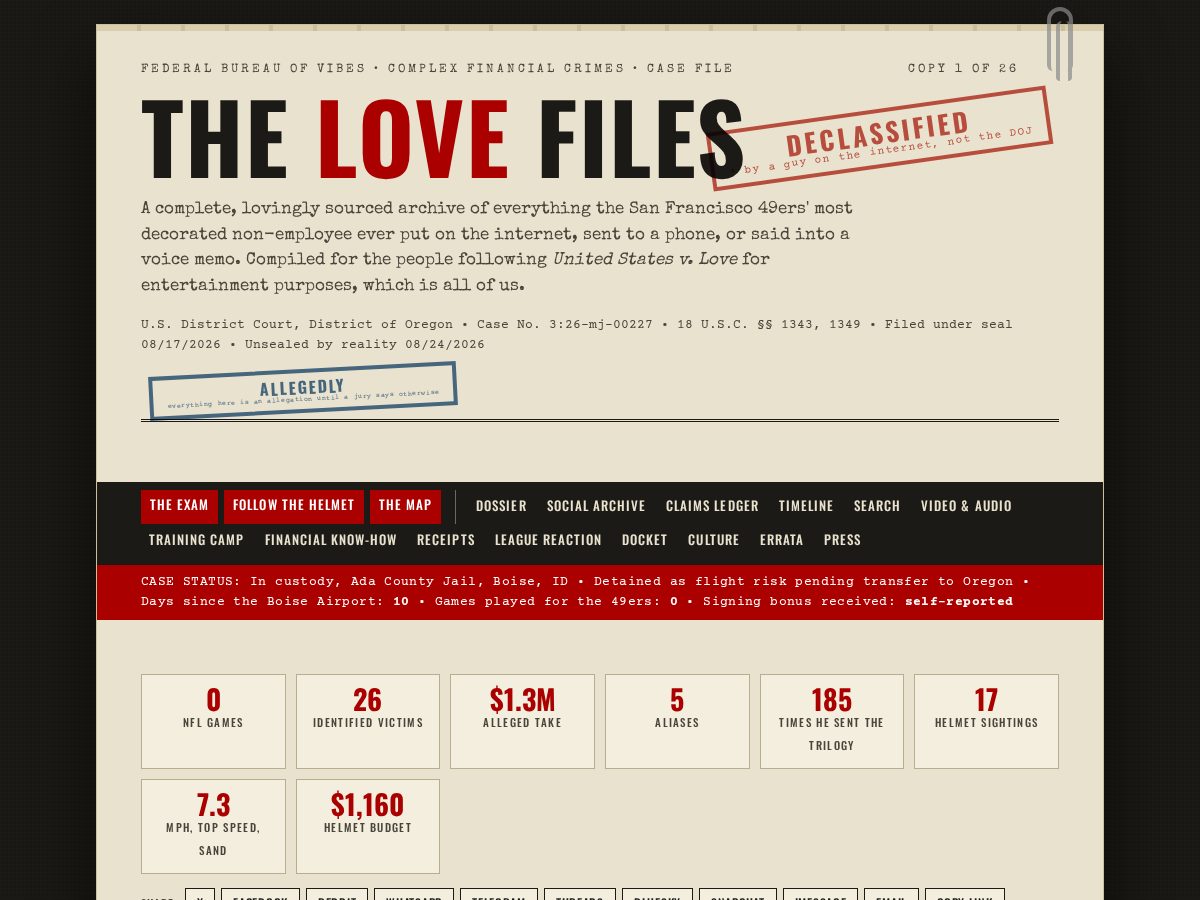Open the Errata section

pos(782,540)
